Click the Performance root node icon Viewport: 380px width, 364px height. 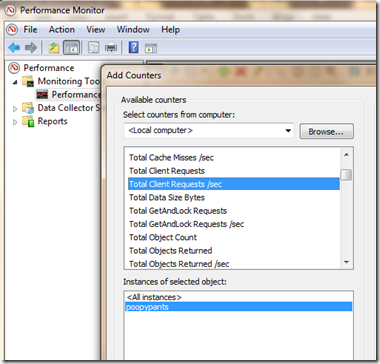pos(14,68)
